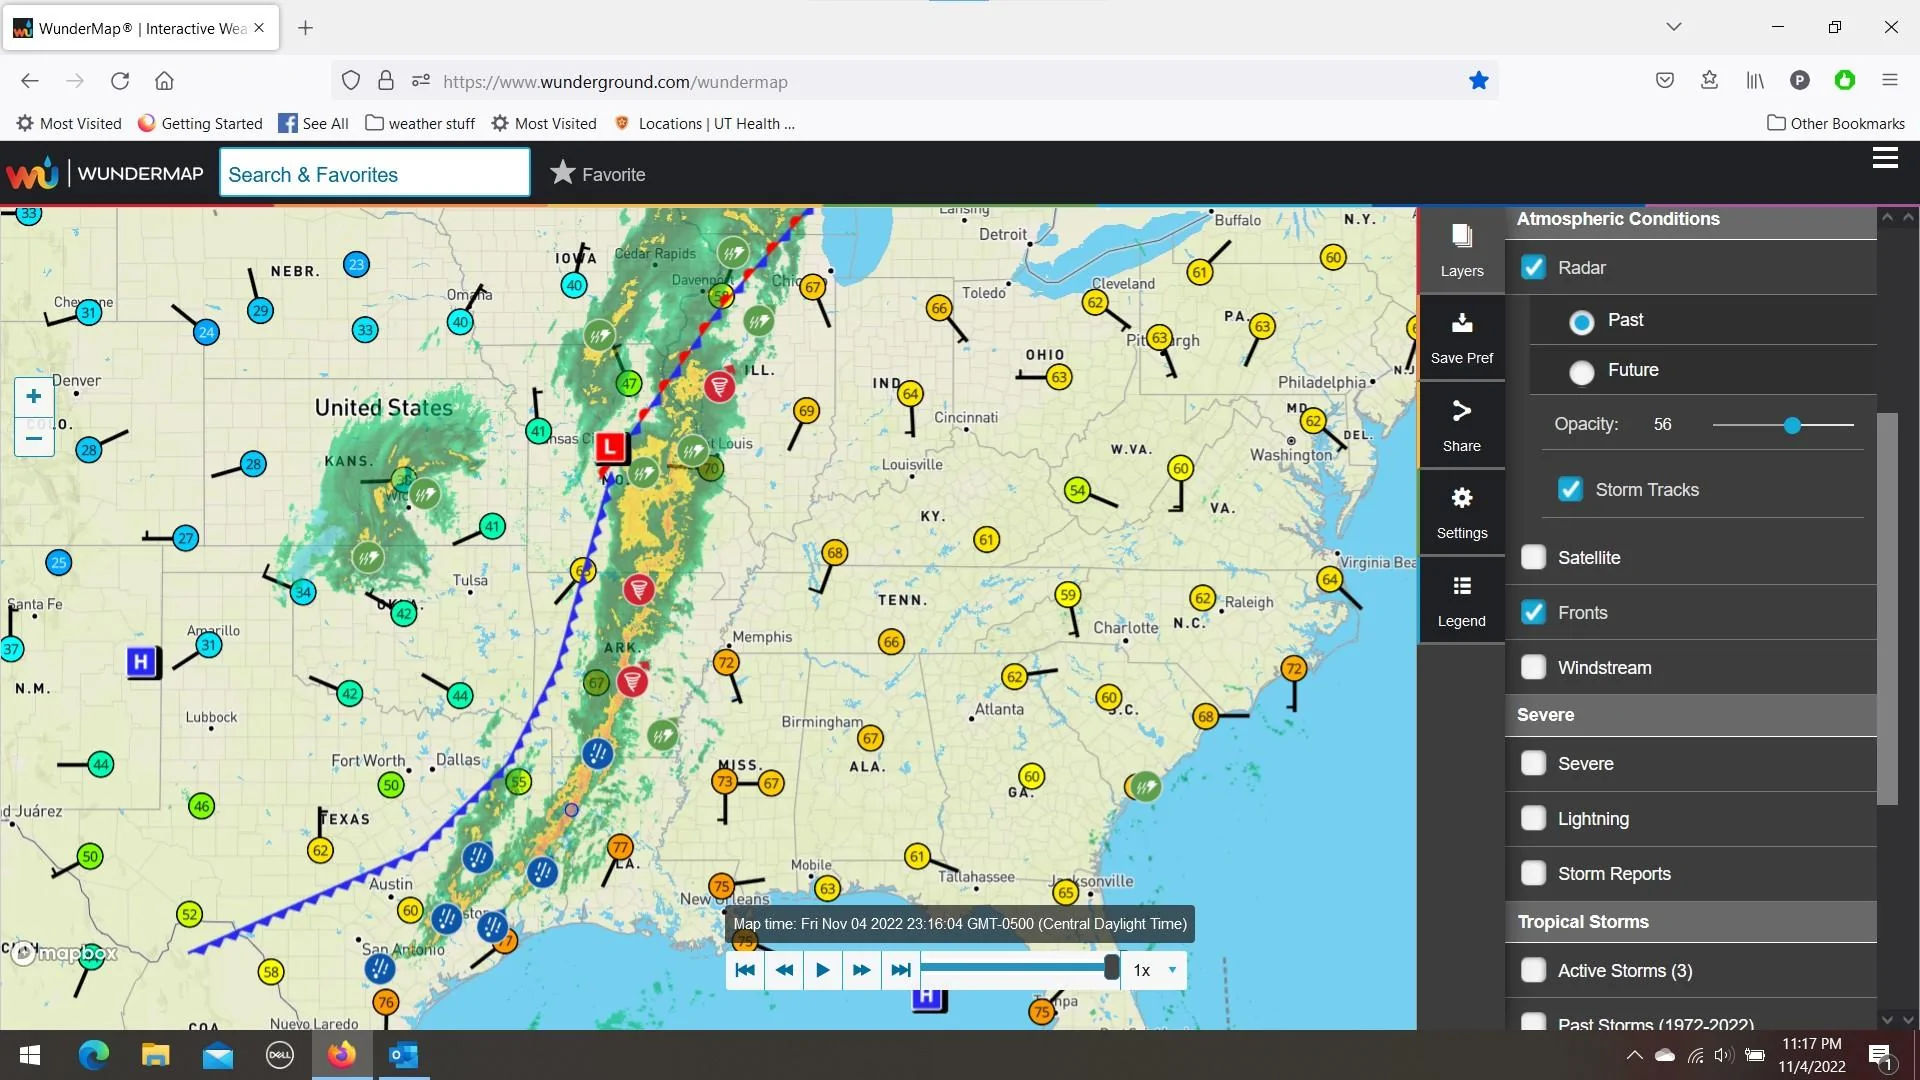Viewport: 1920px width, 1080px height.
Task: Open the taskbar clock and date
Action: [x=1812, y=1055]
